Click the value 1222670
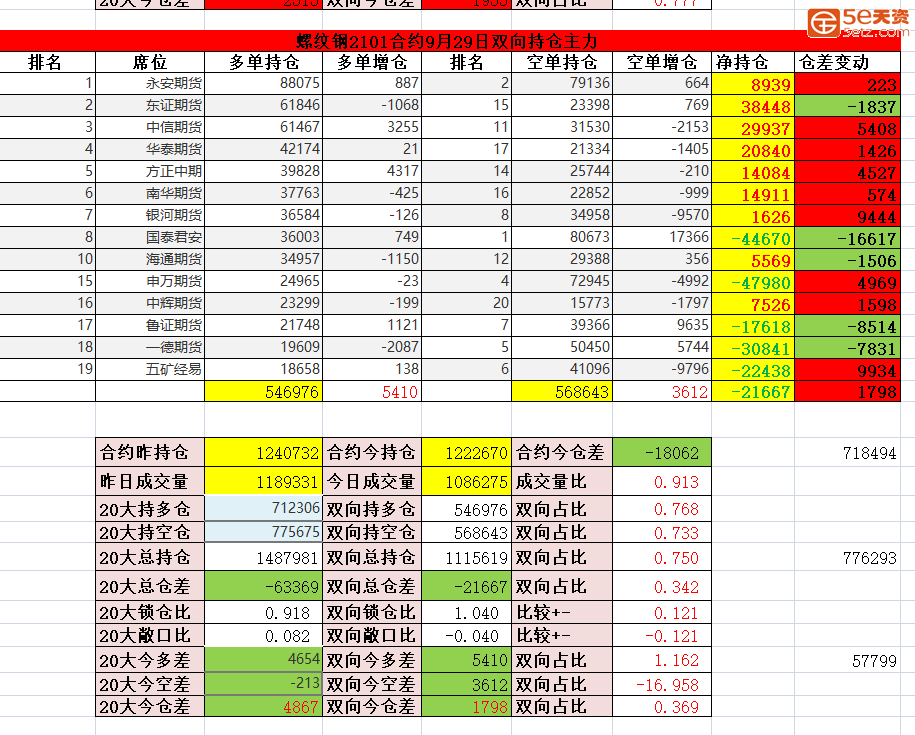Screen dimensions: 915x735 tap(466, 452)
